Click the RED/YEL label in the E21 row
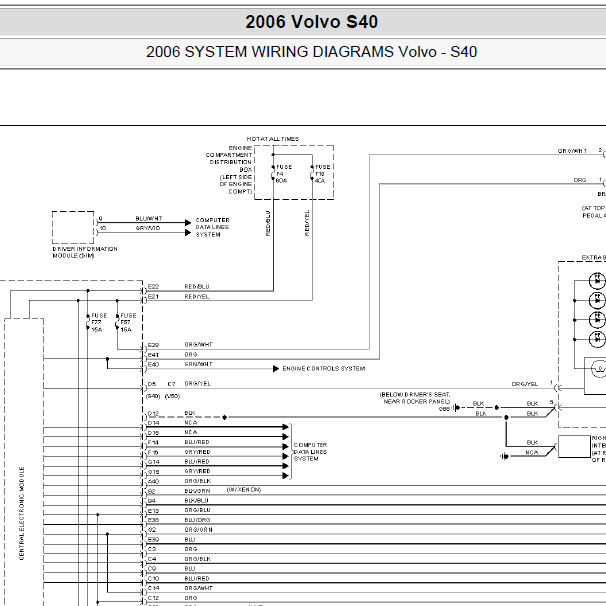Screen dimensions: 606x606 tap(197, 296)
